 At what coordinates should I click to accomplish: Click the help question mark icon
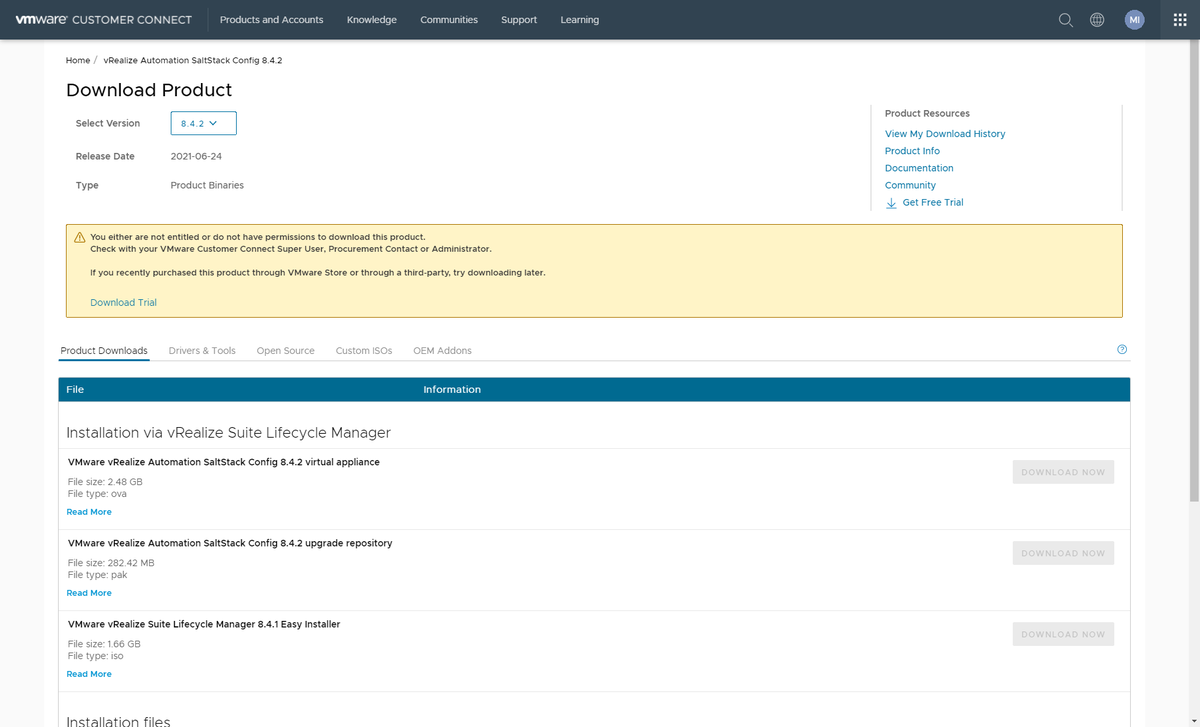[1122, 349]
